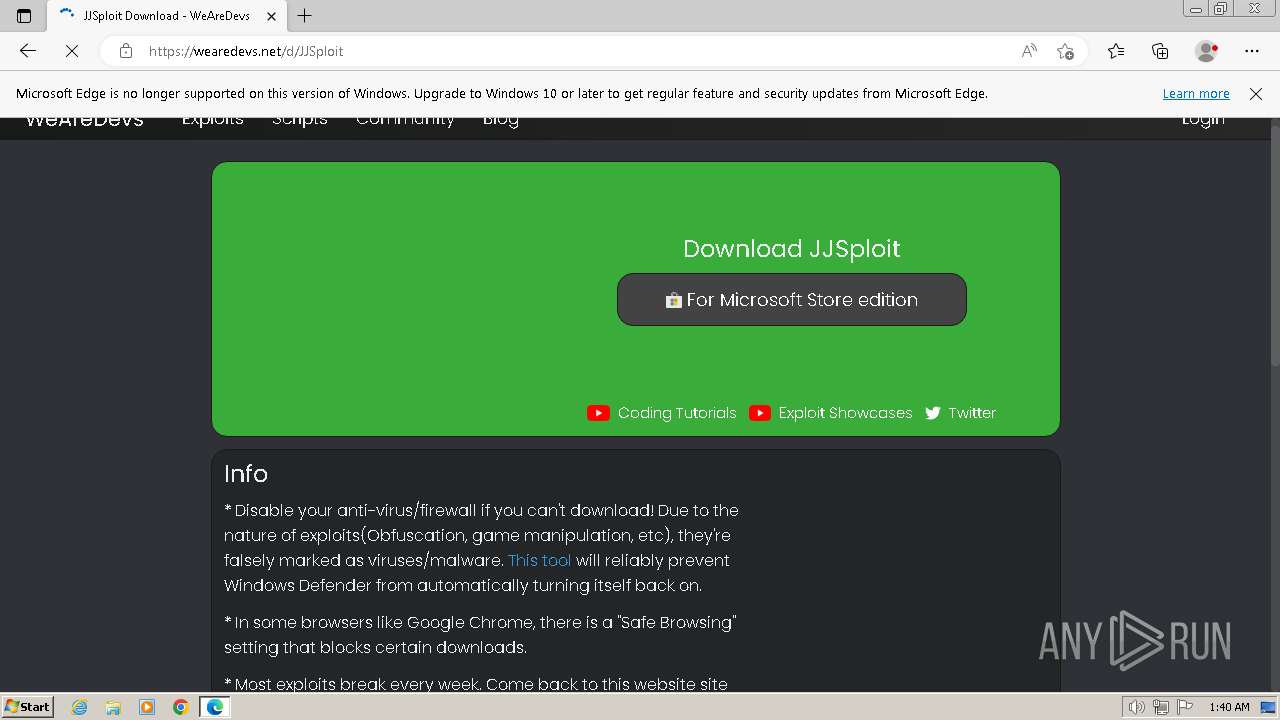Open the Community menu item
This screenshot has width=1280, height=720.
click(x=405, y=121)
